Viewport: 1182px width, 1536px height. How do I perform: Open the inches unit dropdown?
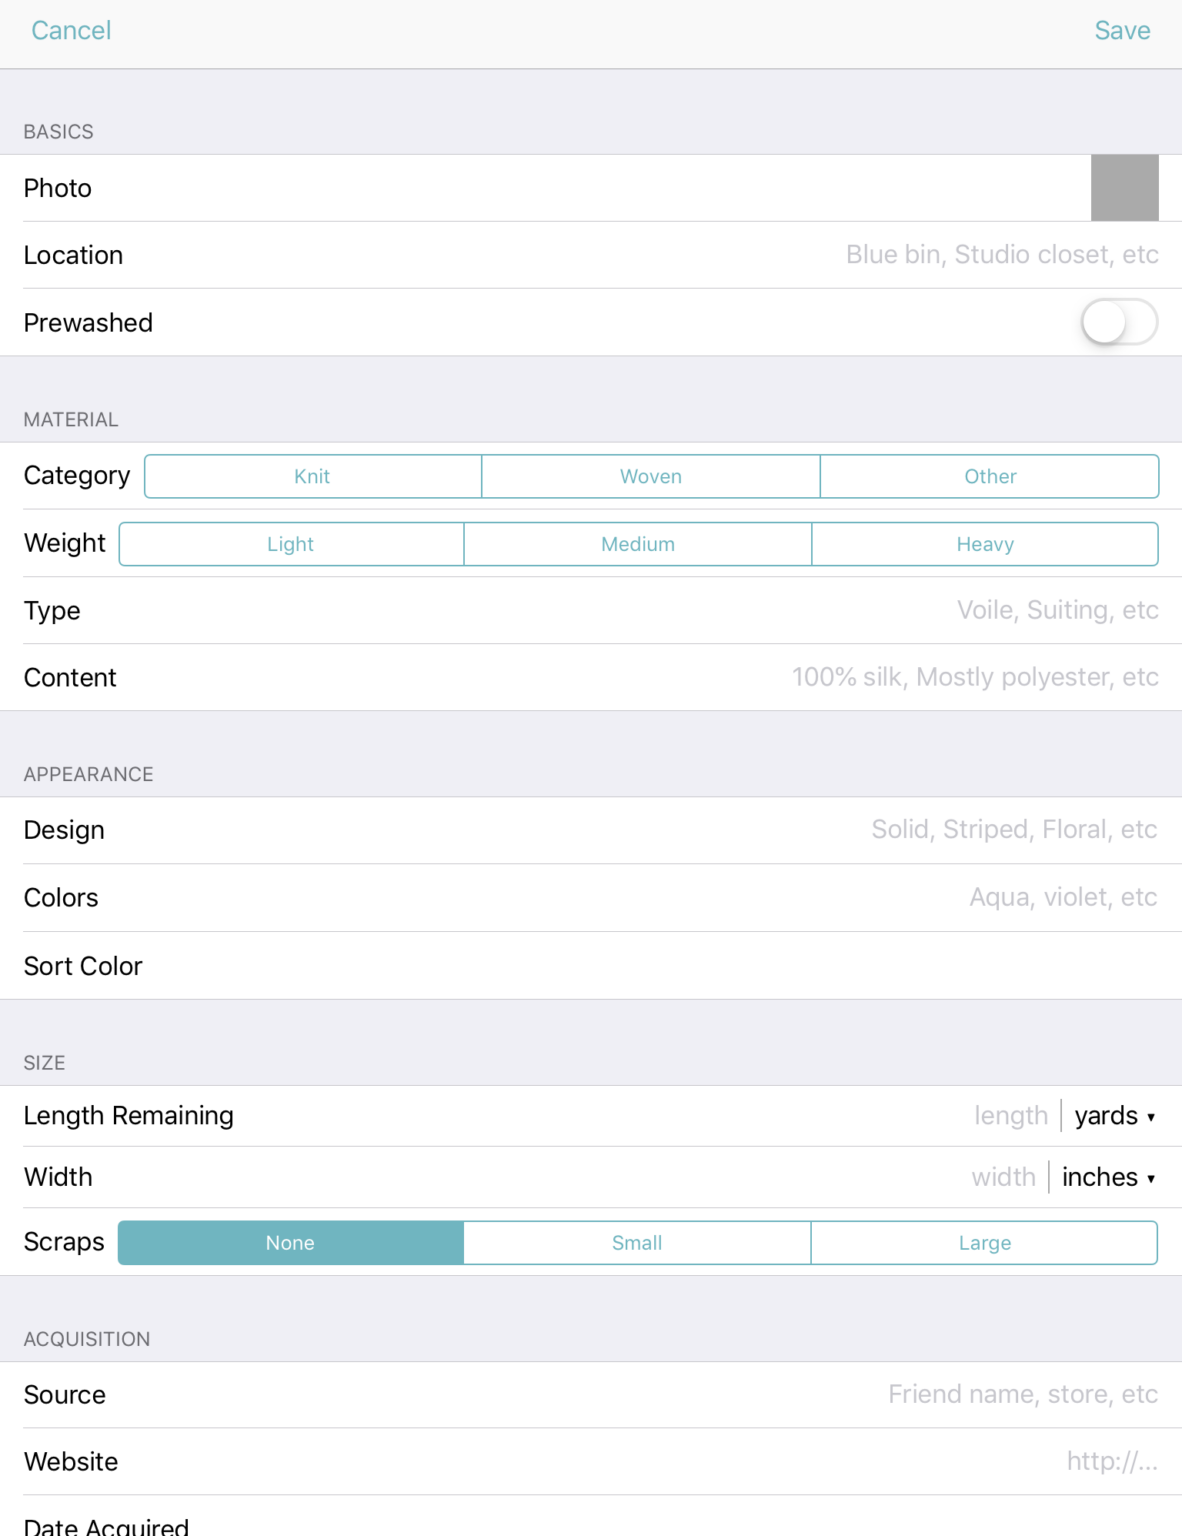tap(1108, 1178)
